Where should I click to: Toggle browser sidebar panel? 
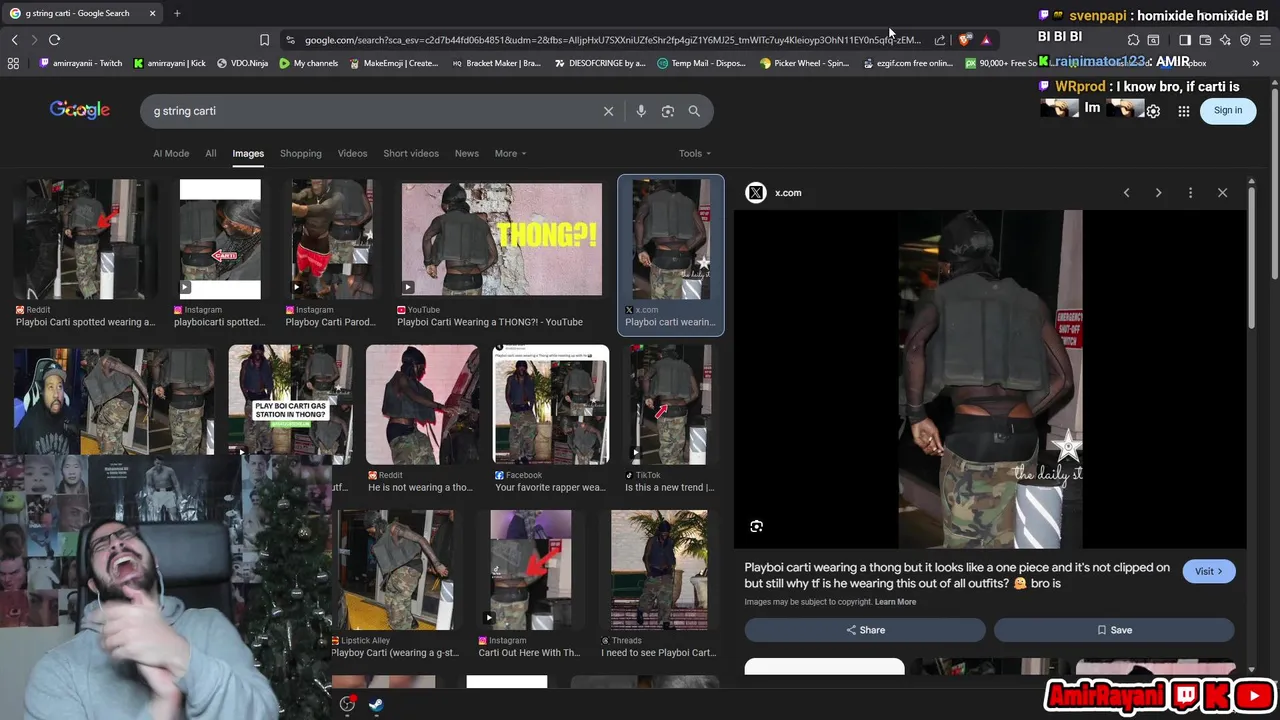click(1185, 40)
